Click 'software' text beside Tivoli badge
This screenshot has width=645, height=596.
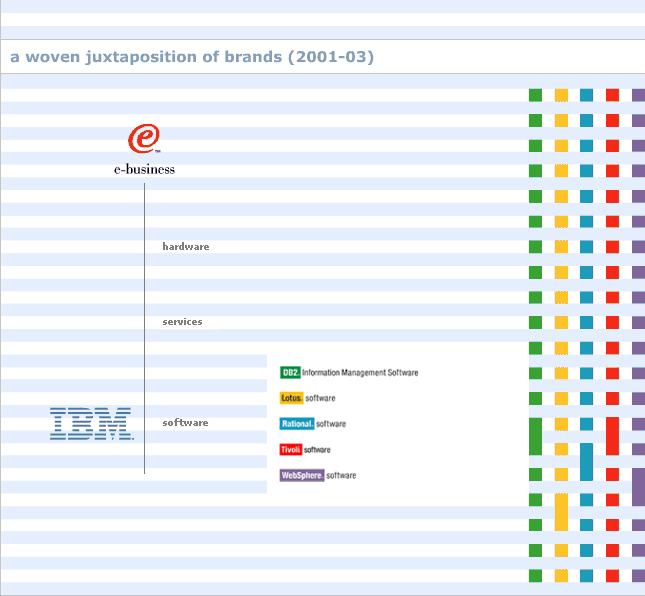[317, 450]
